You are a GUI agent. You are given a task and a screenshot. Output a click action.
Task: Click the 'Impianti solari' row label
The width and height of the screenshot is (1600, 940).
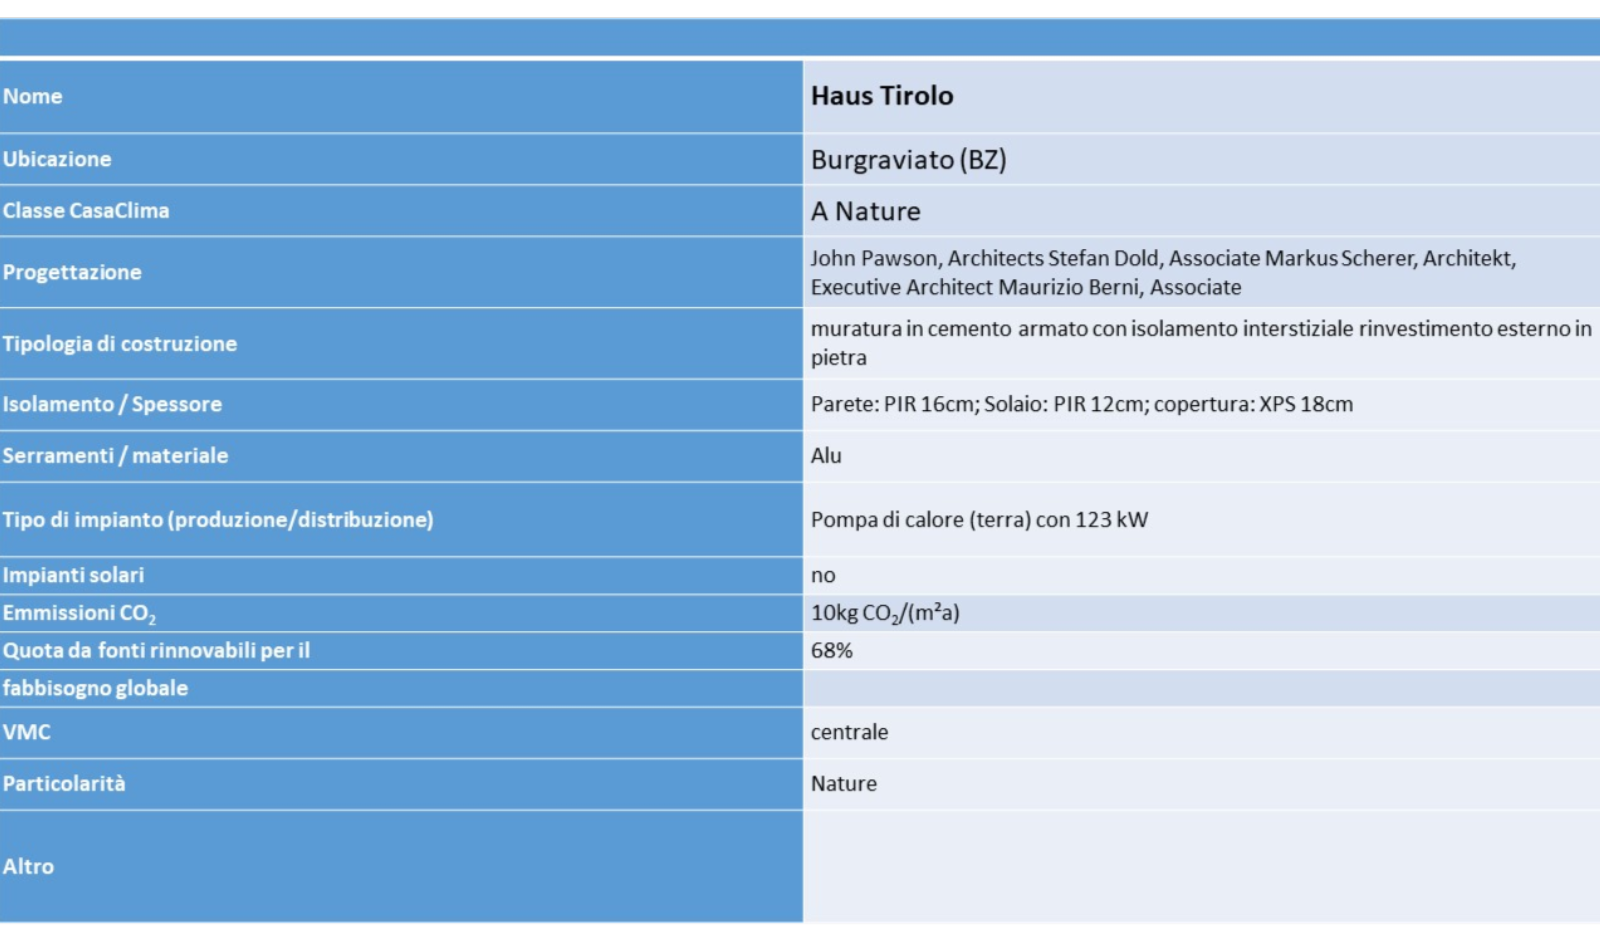(73, 576)
